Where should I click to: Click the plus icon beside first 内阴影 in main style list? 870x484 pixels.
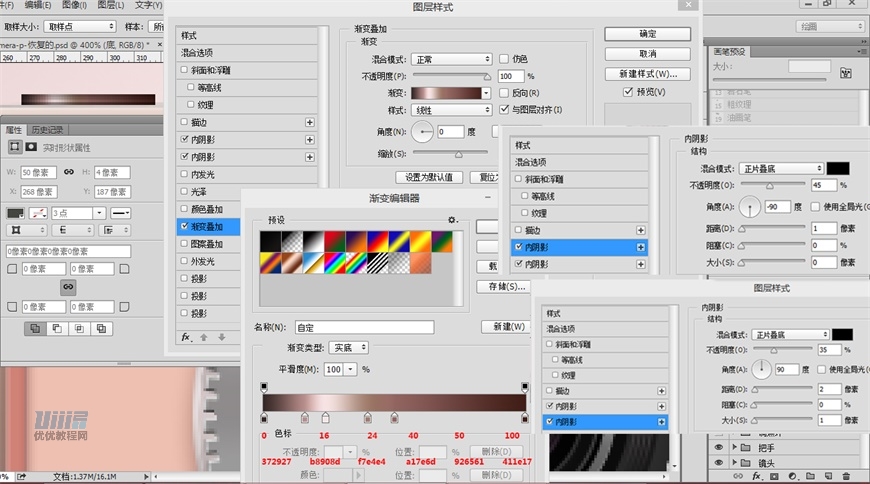click(x=310, y=140)
